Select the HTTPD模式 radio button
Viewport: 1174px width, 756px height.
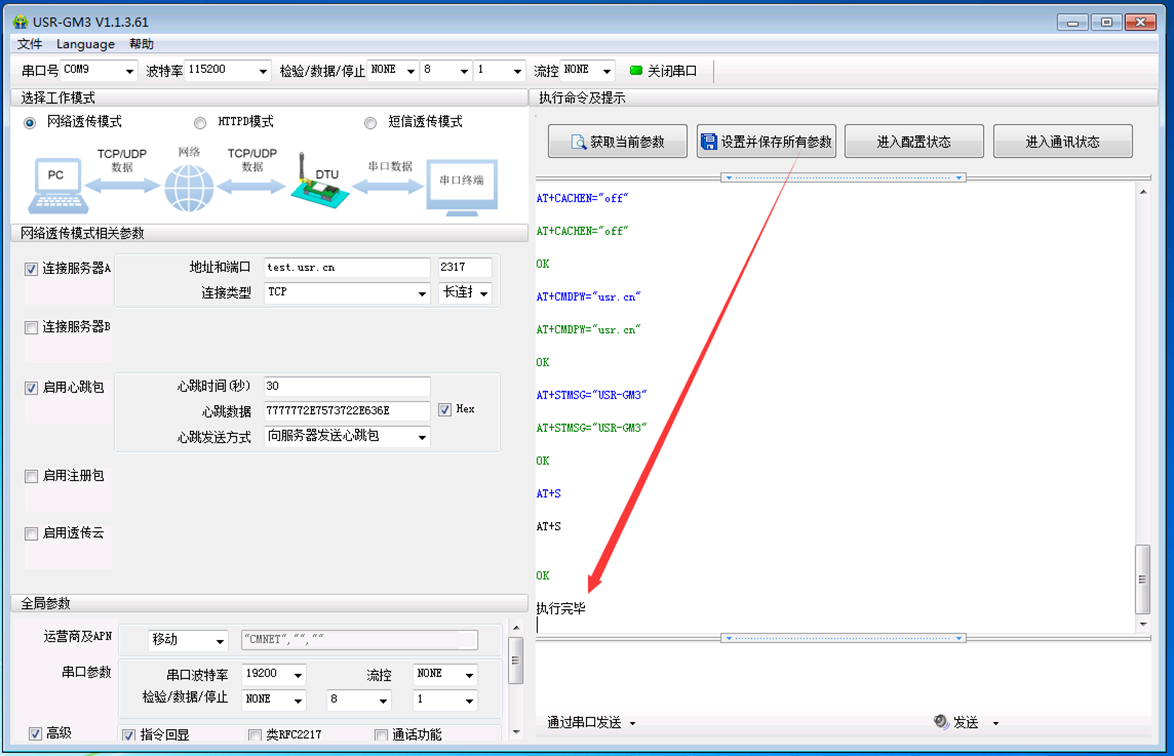click(x=200, y=123)
